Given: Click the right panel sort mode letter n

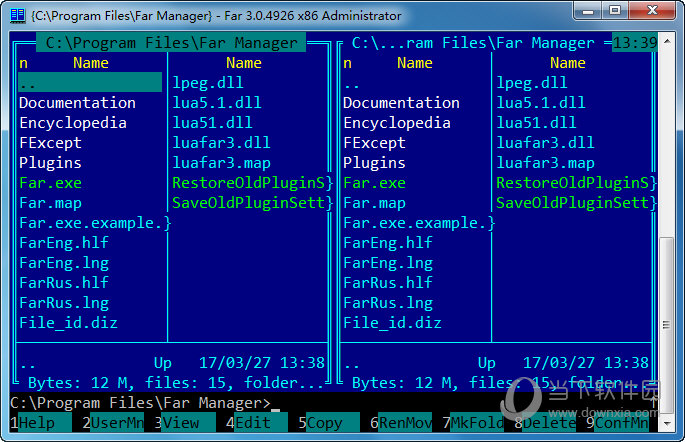Looking at the screenshot, I should pos(347,63).
